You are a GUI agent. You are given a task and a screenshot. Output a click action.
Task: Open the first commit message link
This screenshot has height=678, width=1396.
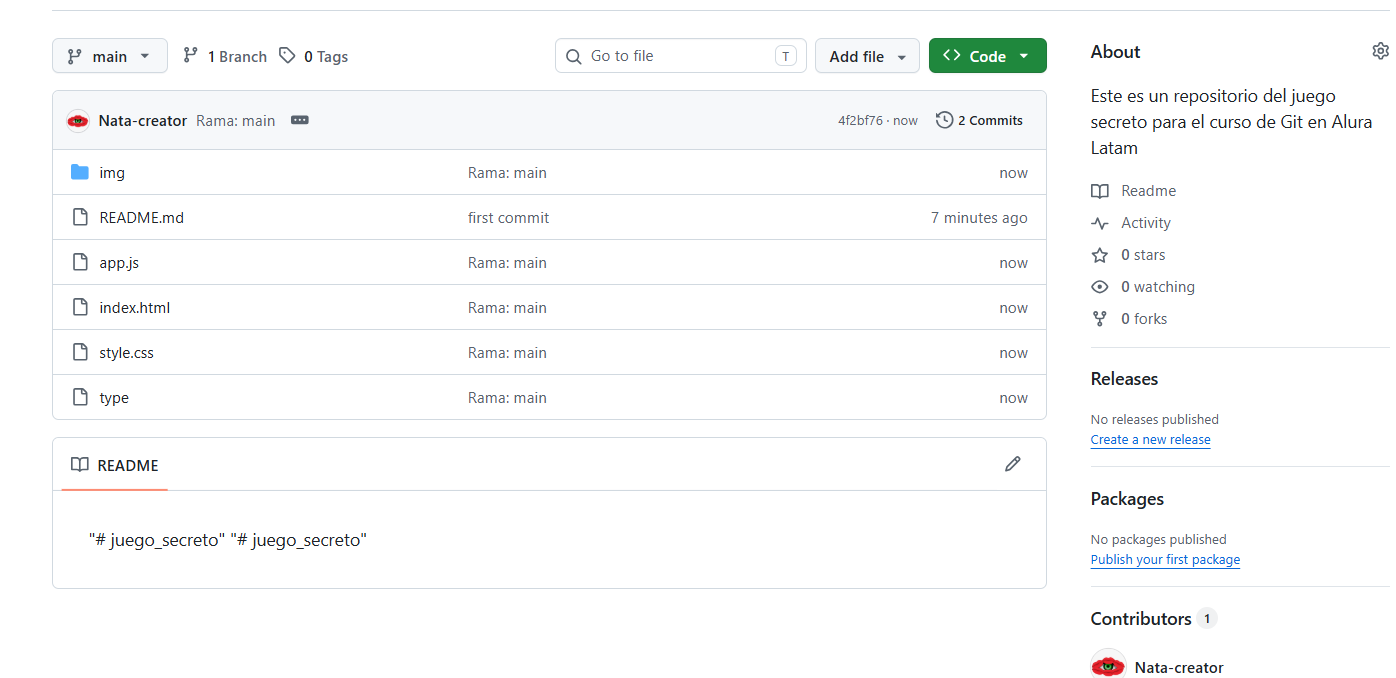pos(508,217)
